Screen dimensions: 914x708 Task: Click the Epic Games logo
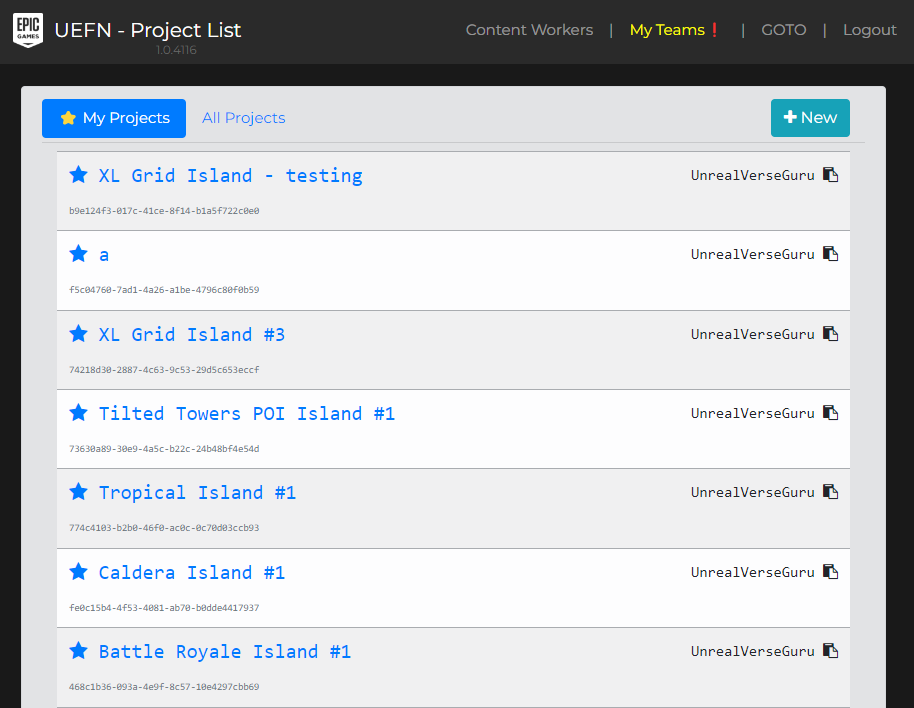(27, 31)
